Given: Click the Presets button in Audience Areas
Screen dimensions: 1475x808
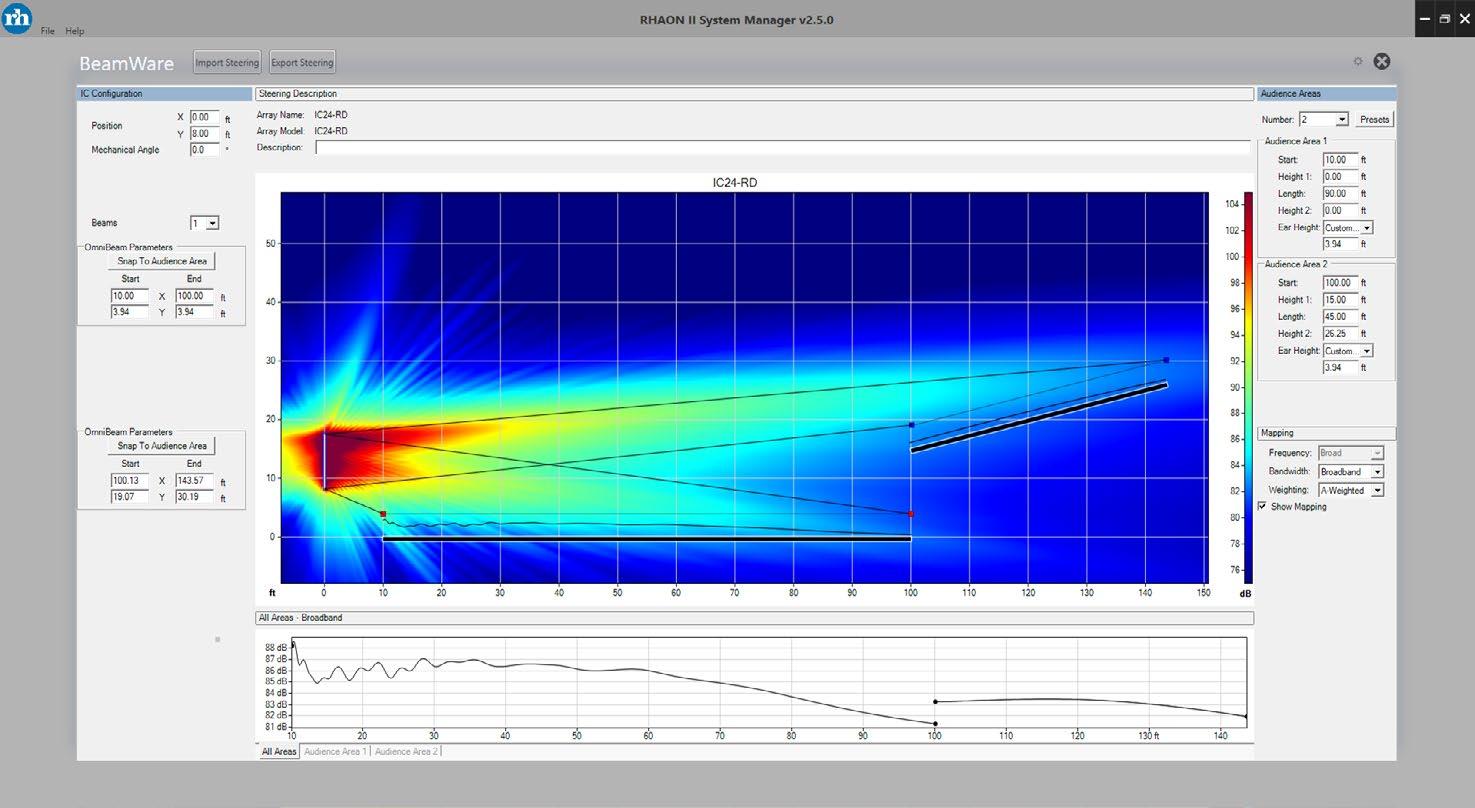Looking at the screenshot, I should coord(1375,119).
